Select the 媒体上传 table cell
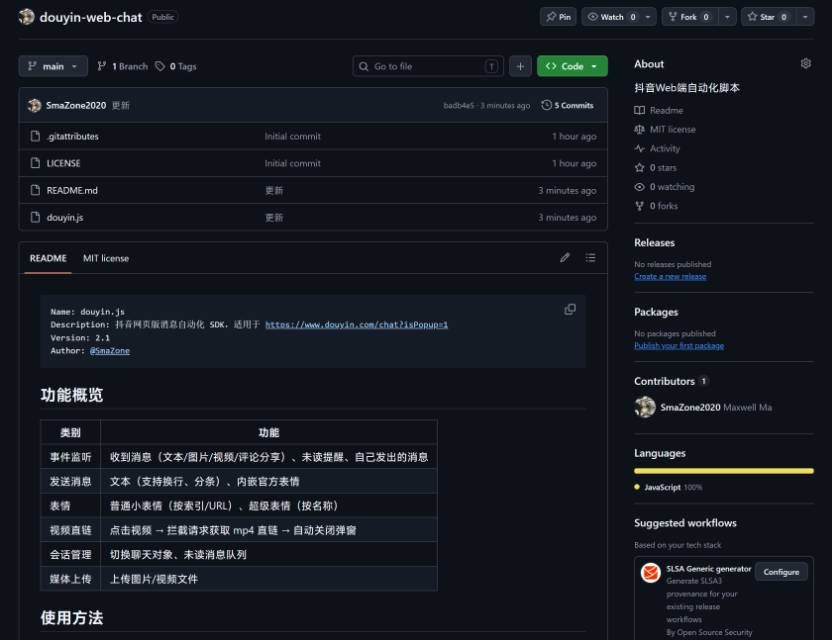The height and width of the screenshot is (640, 832). (71, 579)
